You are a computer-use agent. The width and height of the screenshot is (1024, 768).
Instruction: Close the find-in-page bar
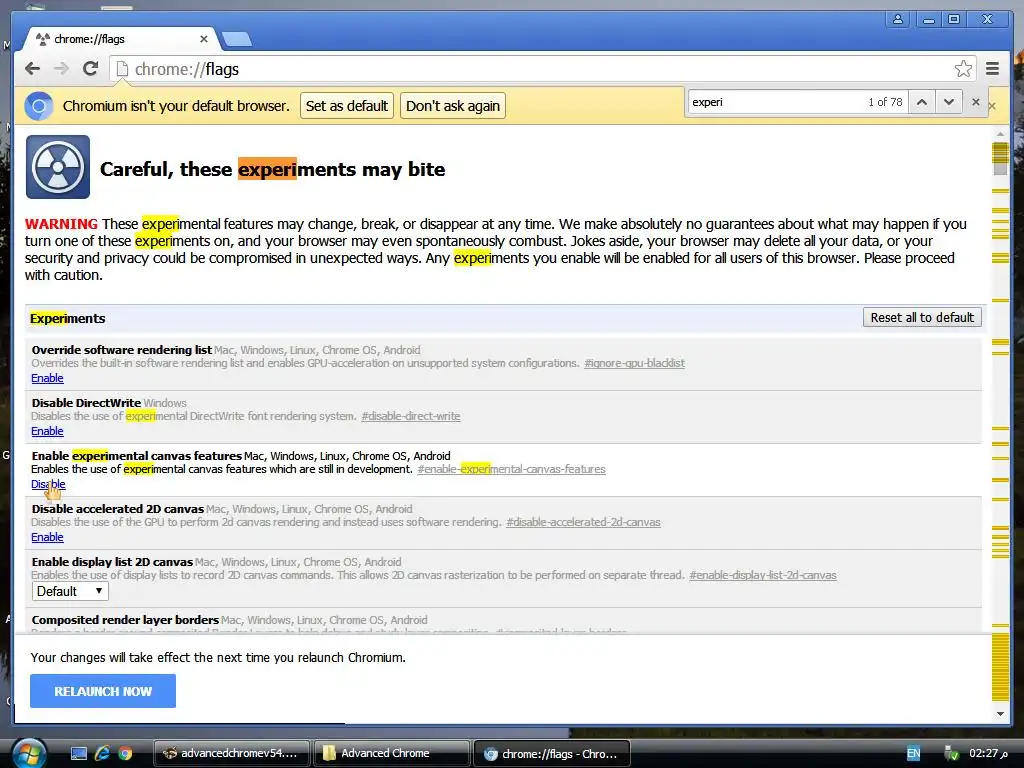[x=976, y=102]
